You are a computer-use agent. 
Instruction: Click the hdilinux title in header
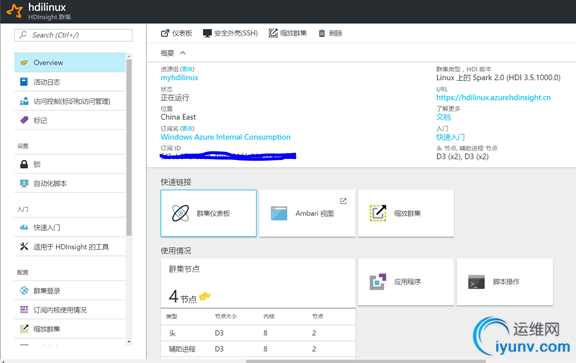47,7
